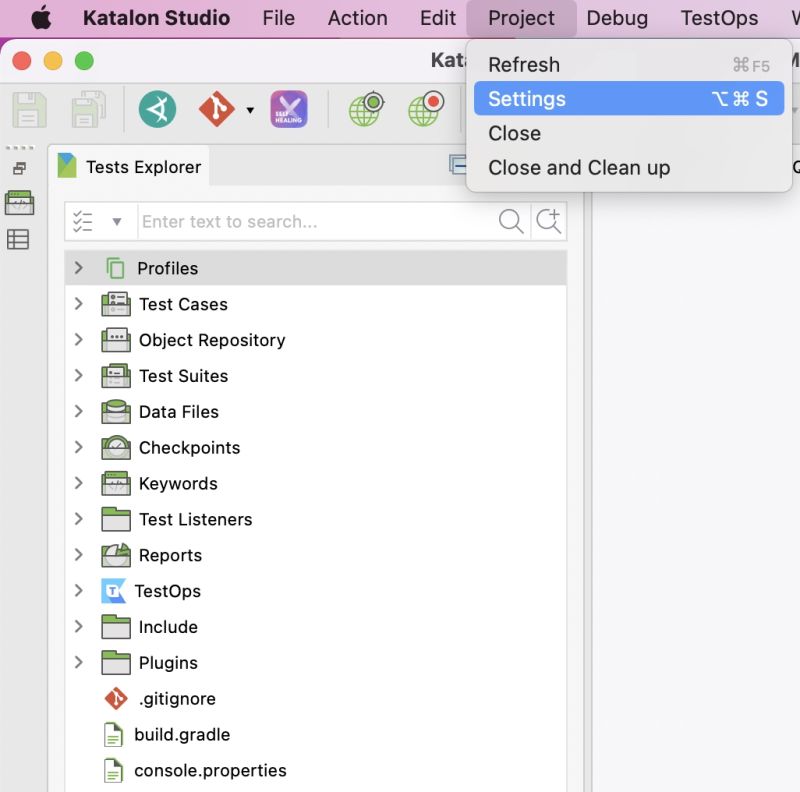The height and width of the screenshot is (792, 800).
Task: Expand the Reports chevron
Action: 78,554
